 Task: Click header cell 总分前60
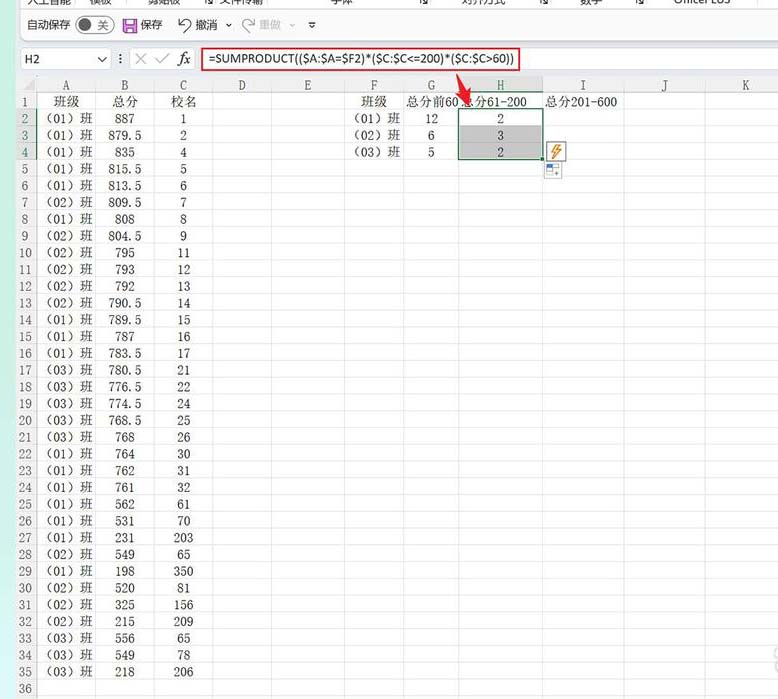tap(431, 102)
